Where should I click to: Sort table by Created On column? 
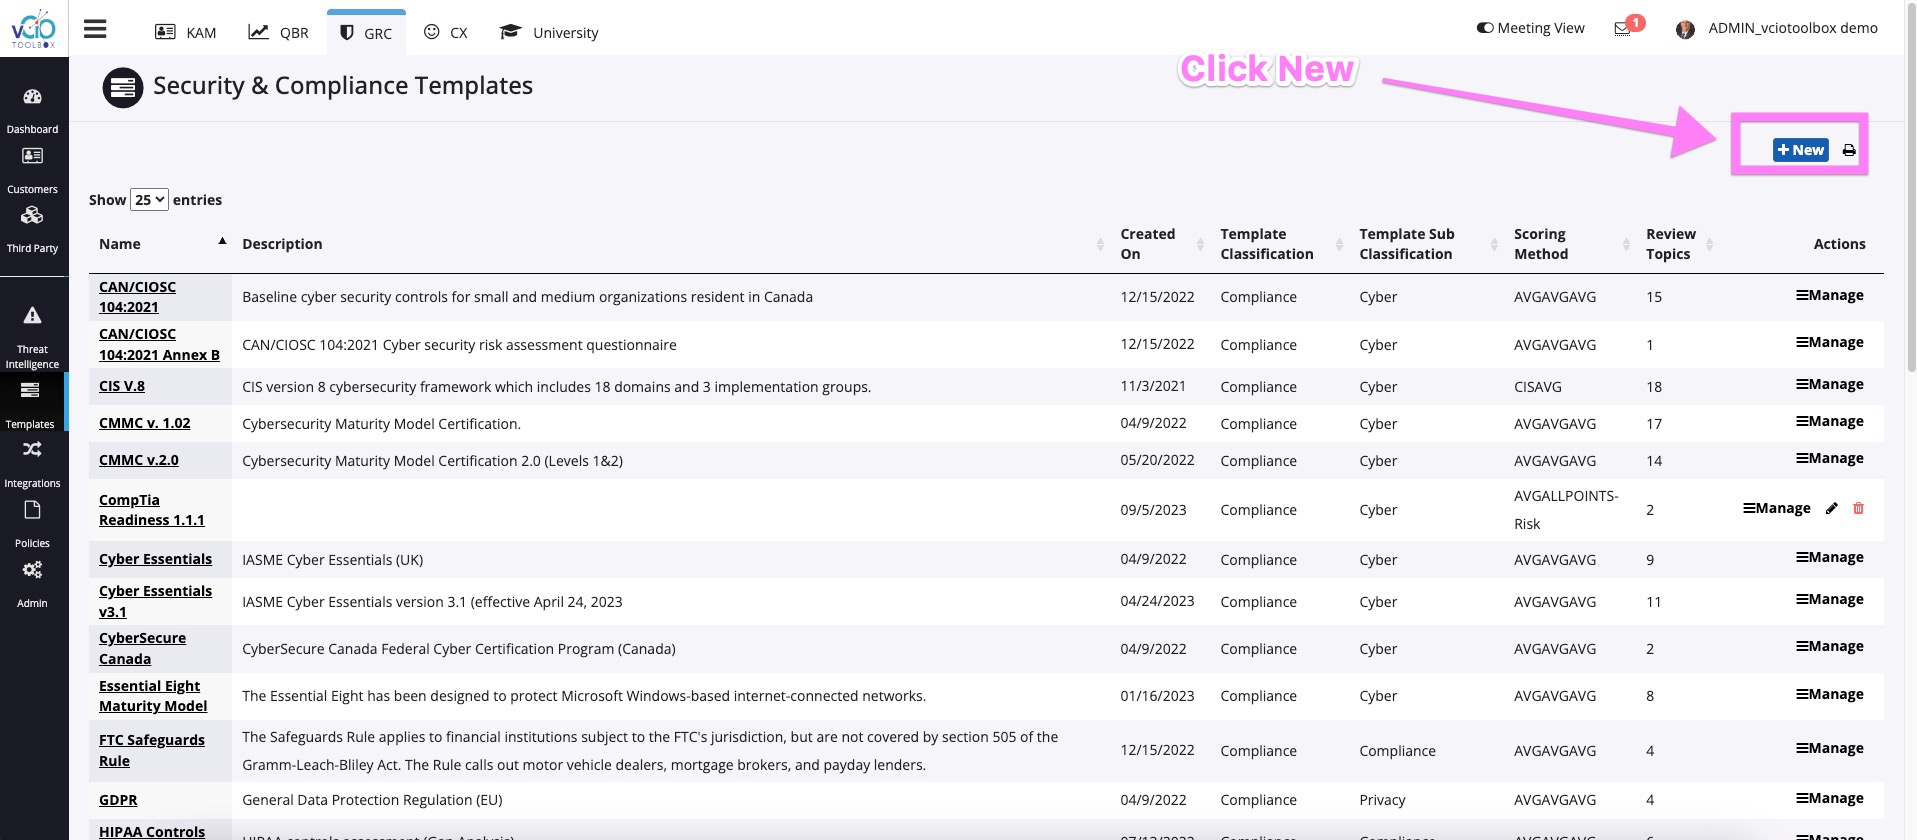pos(1160,244)
